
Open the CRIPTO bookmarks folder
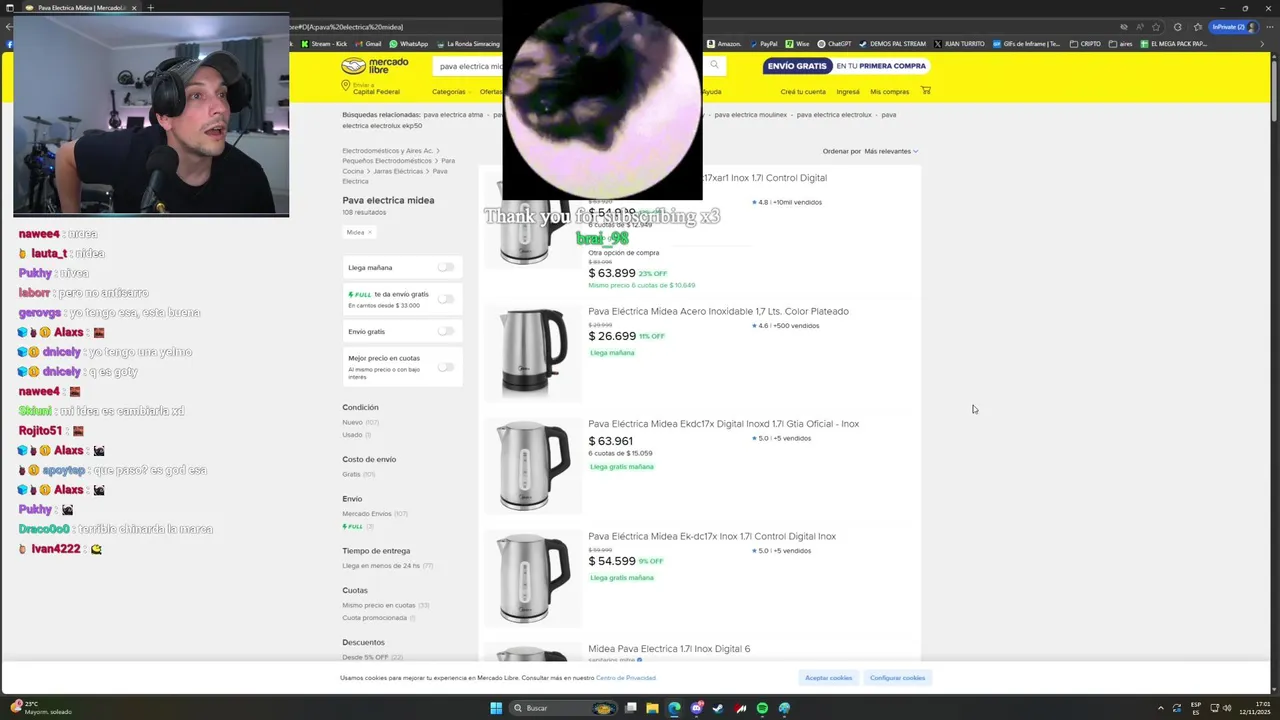point(1085,44)
